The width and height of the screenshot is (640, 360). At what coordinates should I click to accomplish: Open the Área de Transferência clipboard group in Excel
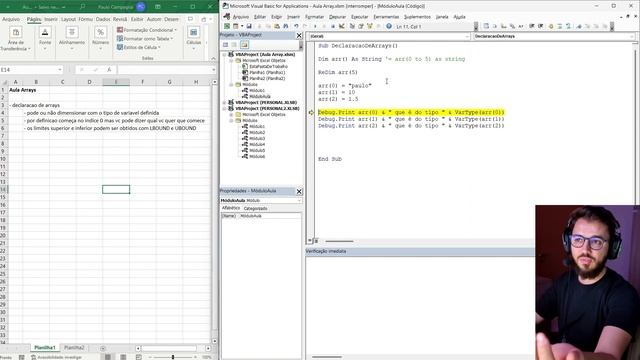click(16, 40)
